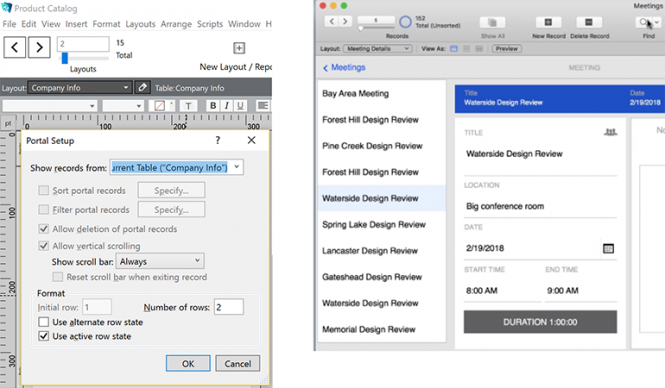Screen dimensions: 665x388
Task: Uncheck Use active row state
Action: pyautogui.click(x=43, y=336)
